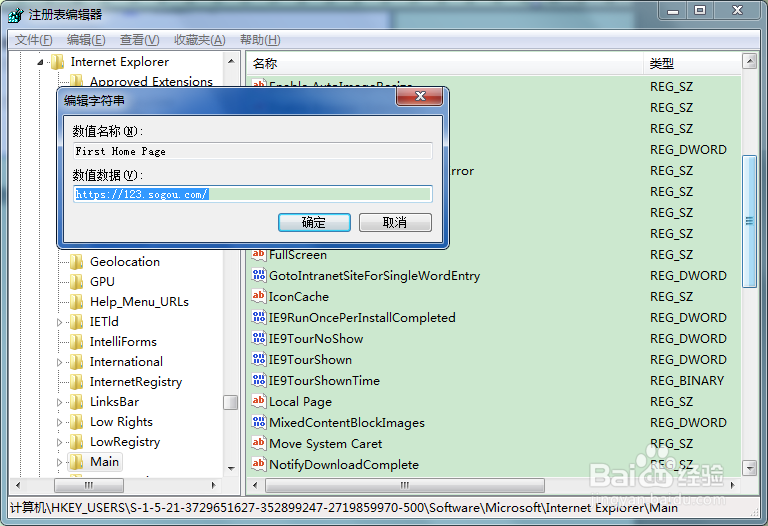Open the 文件(F) menu

pos(33,40)
